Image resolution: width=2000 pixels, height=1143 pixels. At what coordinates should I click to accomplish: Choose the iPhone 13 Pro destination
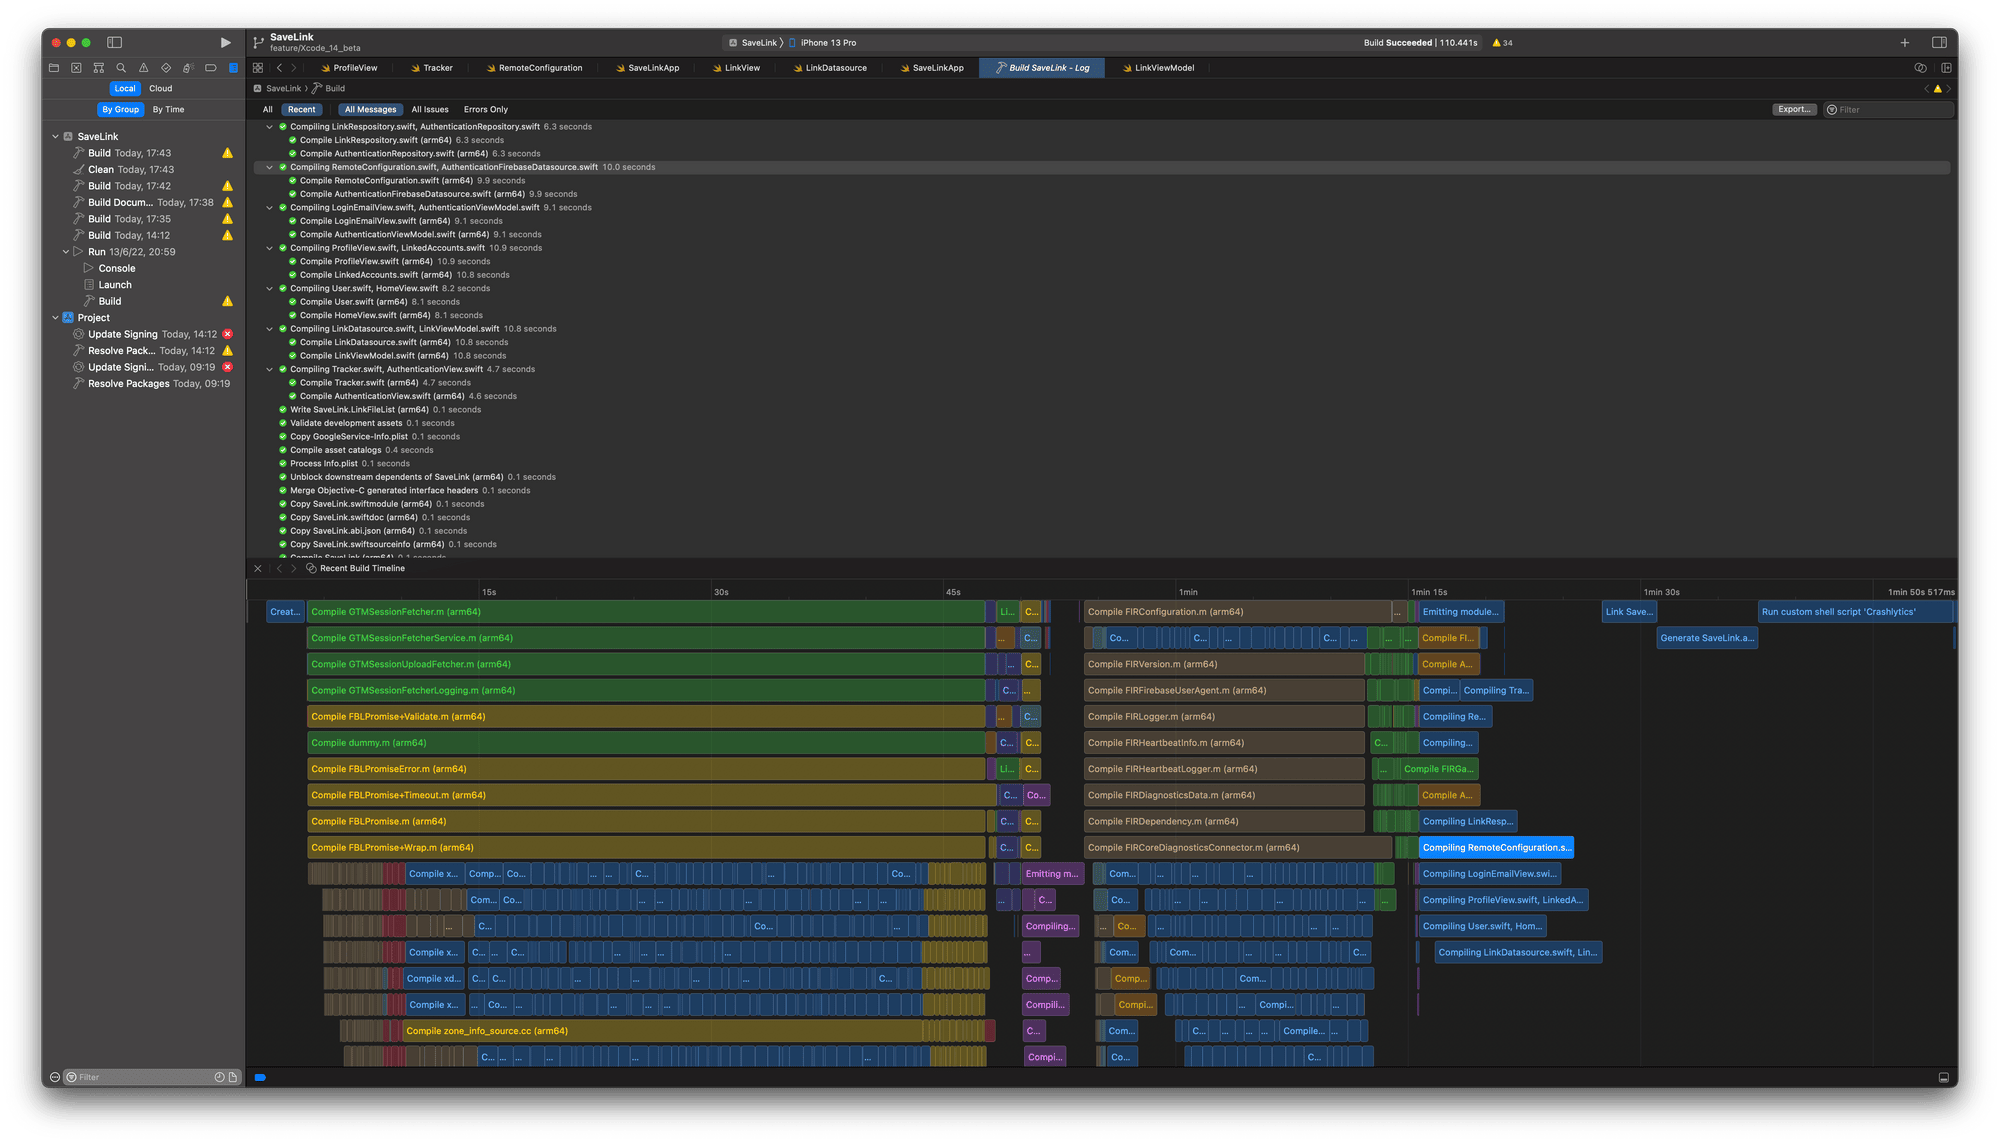[x=823, y=43]
